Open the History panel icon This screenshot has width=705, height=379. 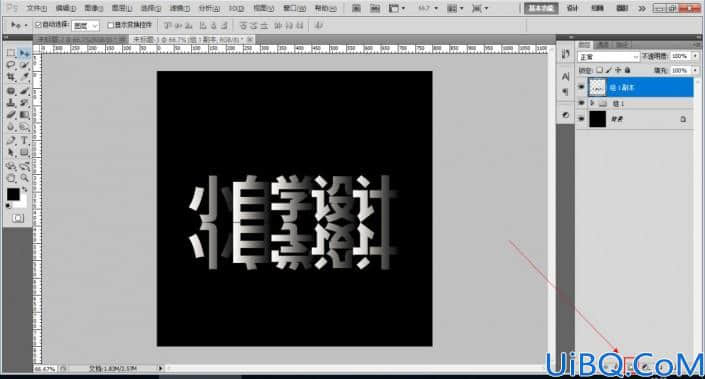point(565,55)
